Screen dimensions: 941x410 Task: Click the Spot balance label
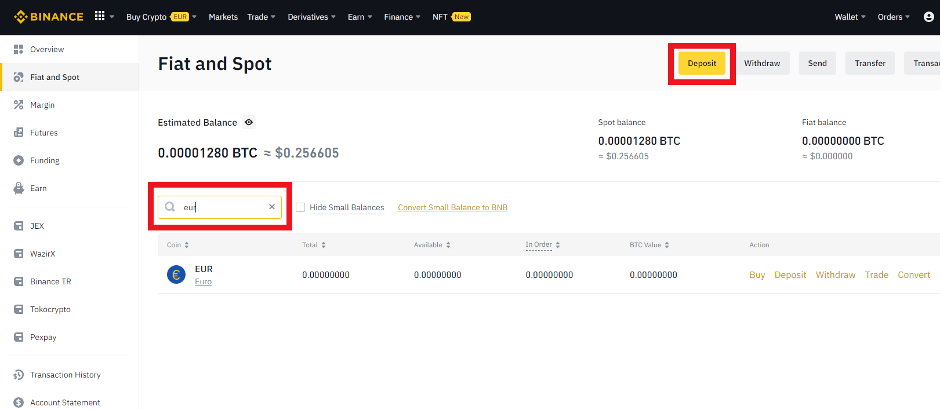622,122
